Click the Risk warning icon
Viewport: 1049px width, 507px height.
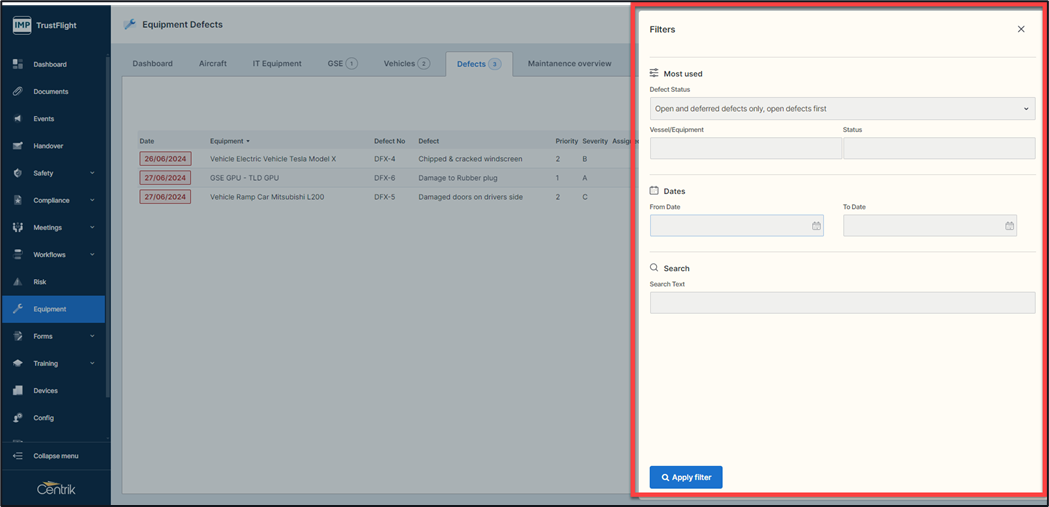coord(18,282)
